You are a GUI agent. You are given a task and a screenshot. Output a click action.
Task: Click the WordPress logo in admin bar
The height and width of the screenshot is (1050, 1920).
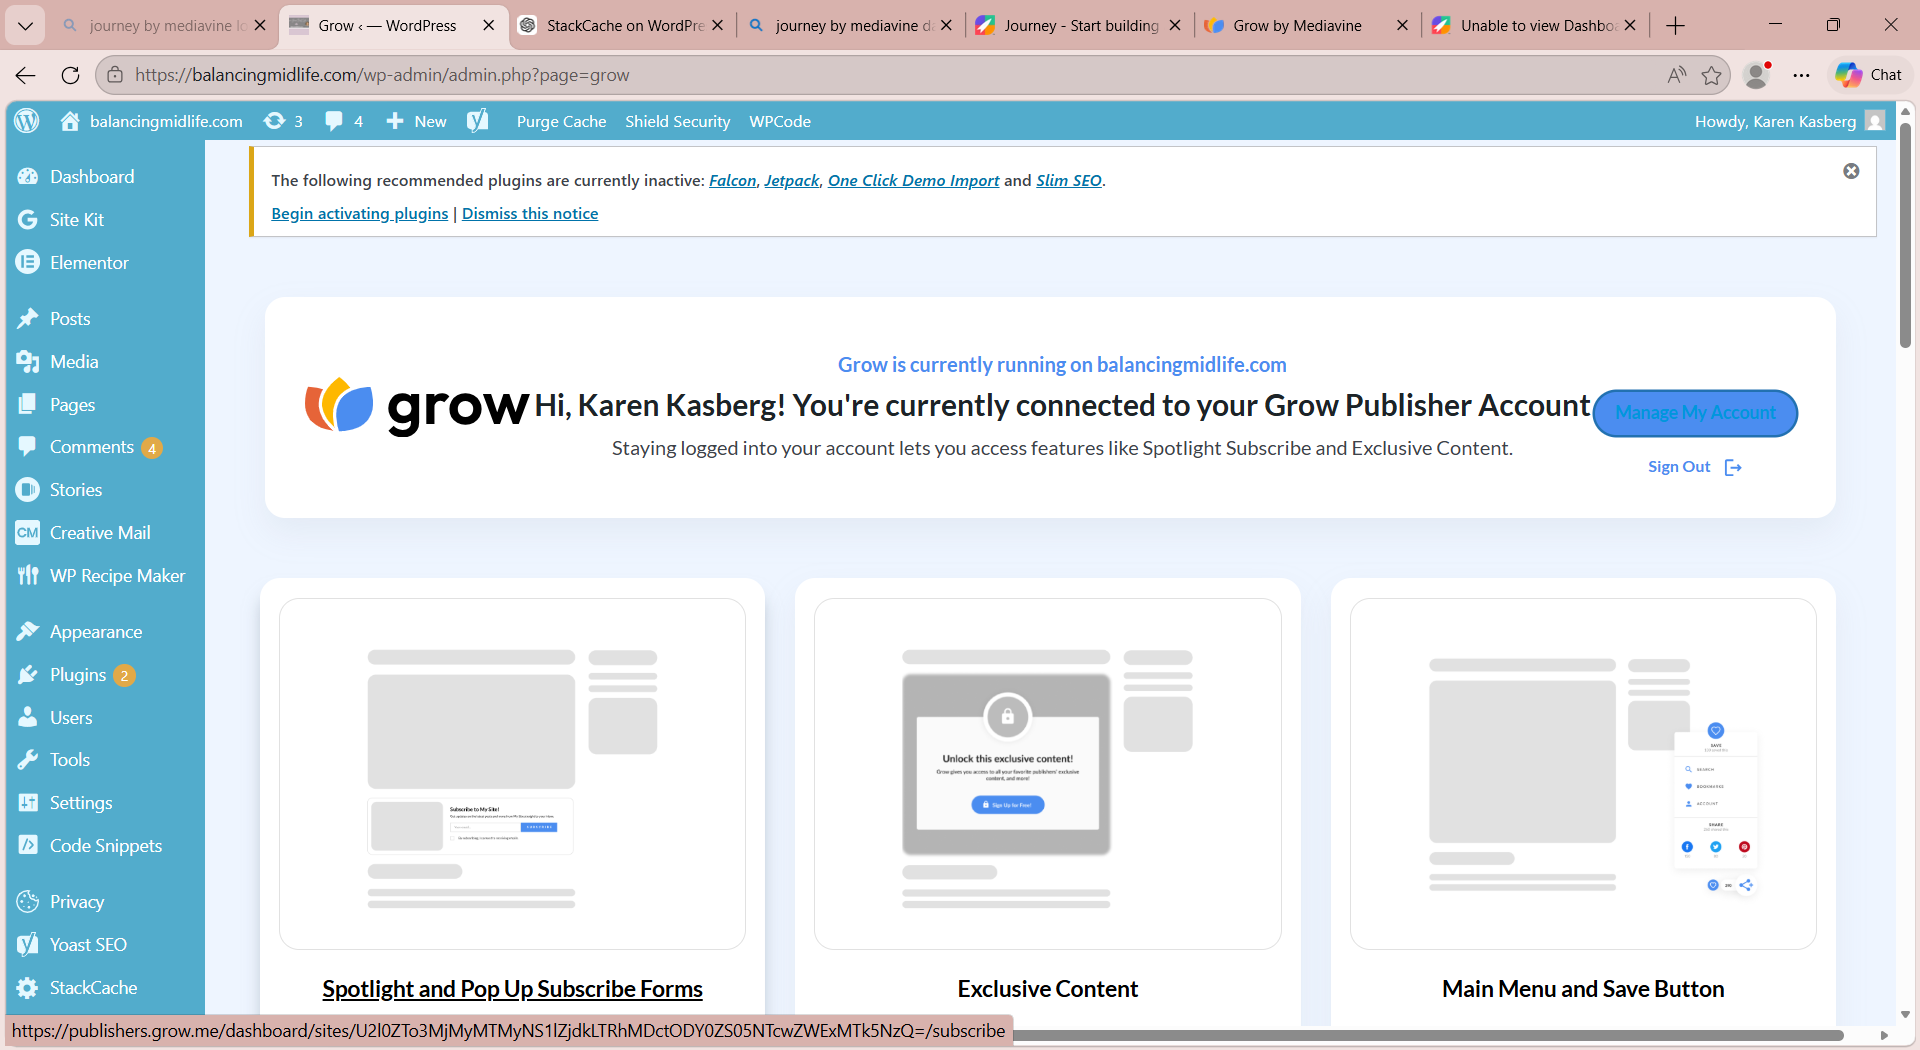[27, 121]
